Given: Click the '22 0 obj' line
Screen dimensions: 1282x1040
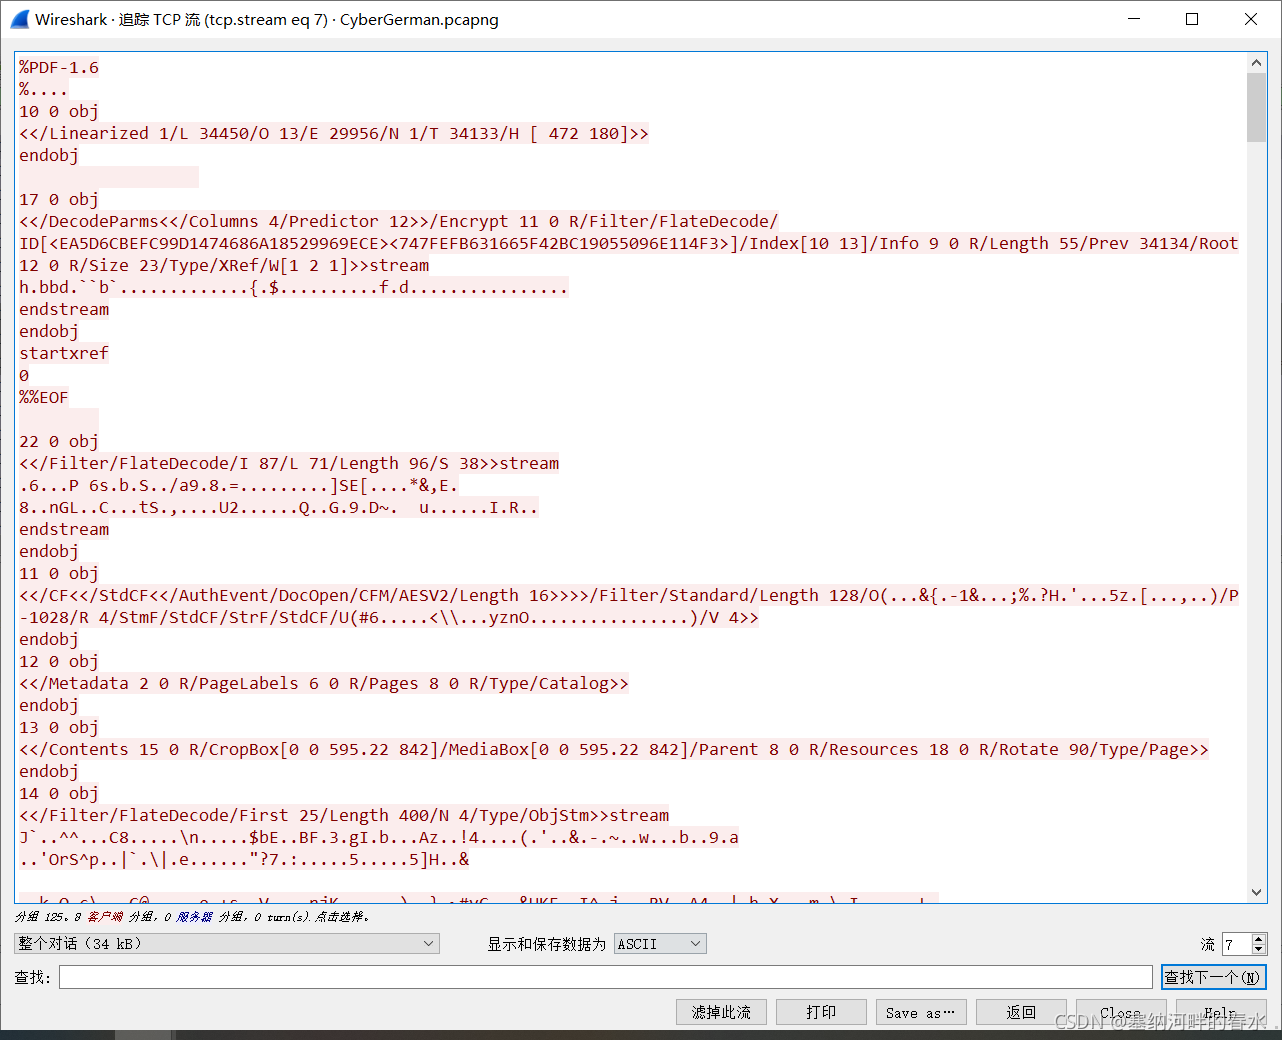Looking at the screenshot, I should (x=59, y=441).
